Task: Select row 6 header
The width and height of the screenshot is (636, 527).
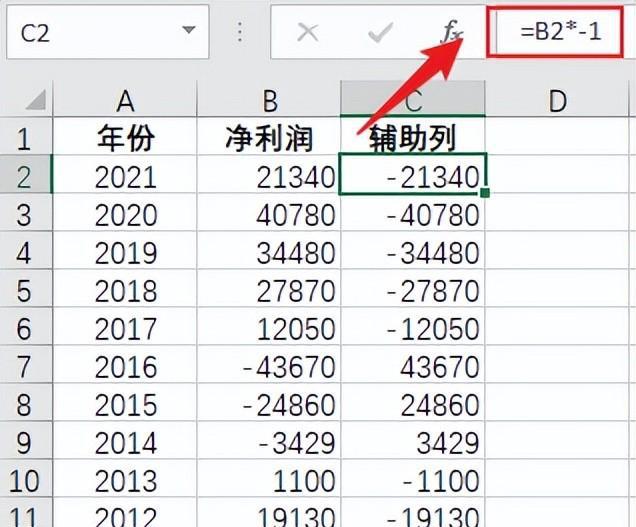Action: pos(26,326)
